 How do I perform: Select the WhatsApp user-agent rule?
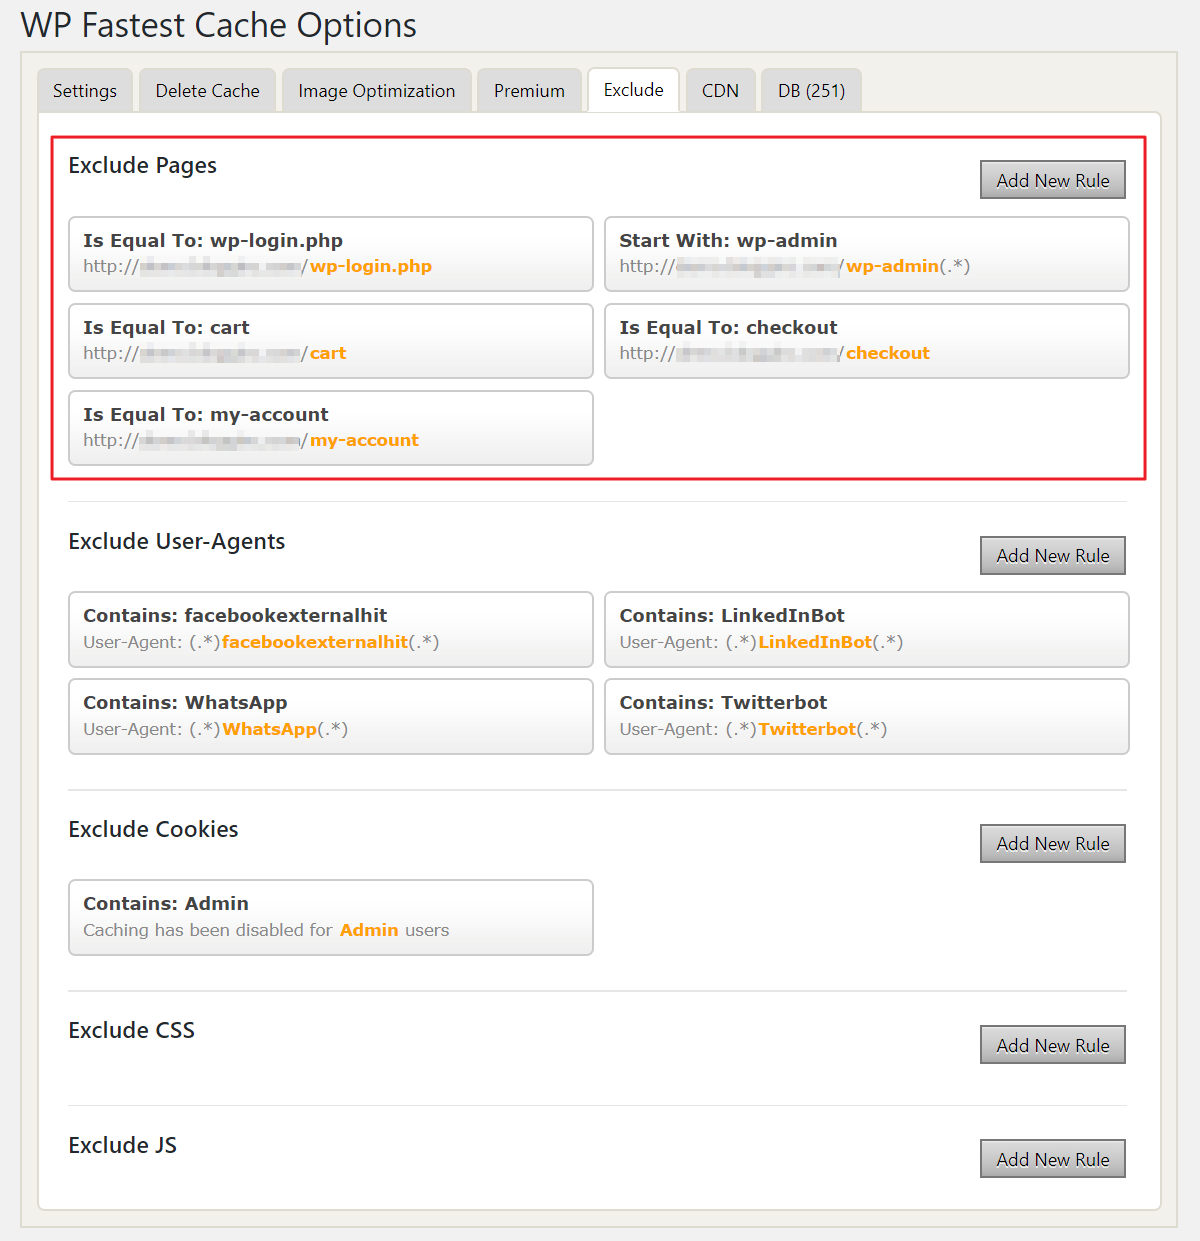[x=330, y=716]
